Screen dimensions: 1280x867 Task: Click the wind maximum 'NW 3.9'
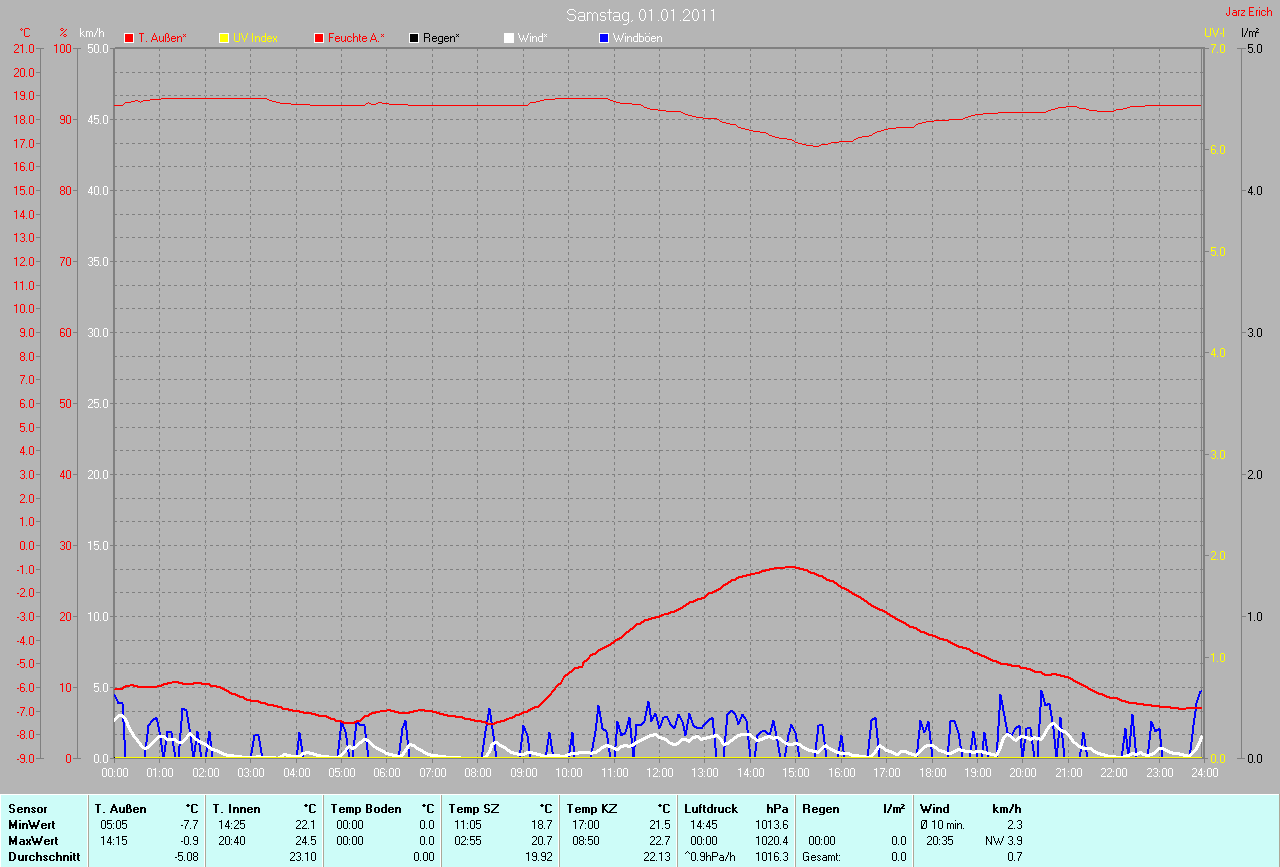tap(1004, 841)
